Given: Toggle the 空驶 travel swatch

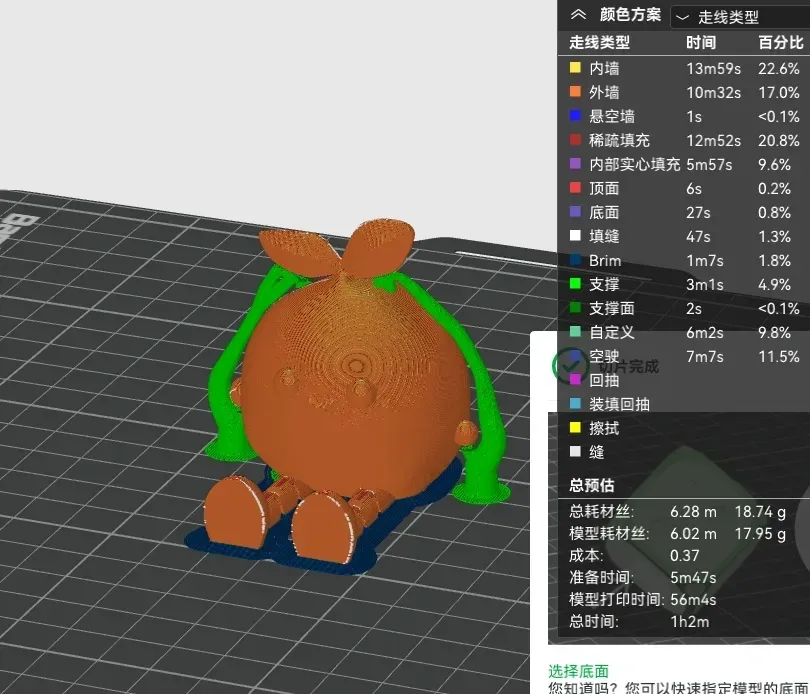Looking at the screenshot, I should coord(575,356).
